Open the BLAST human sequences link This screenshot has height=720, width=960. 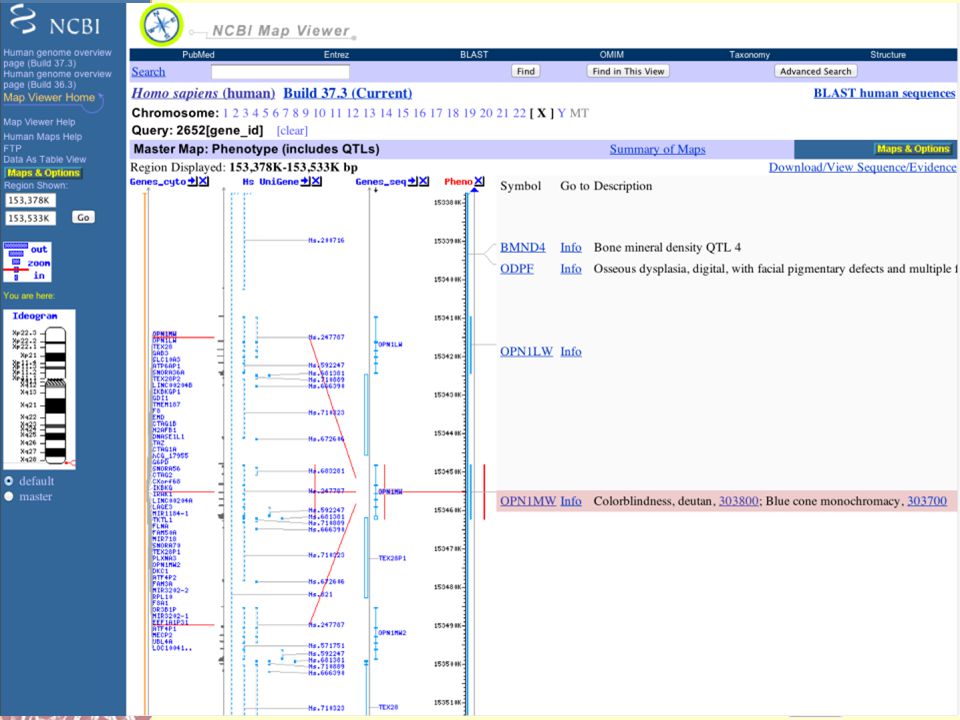884,93
